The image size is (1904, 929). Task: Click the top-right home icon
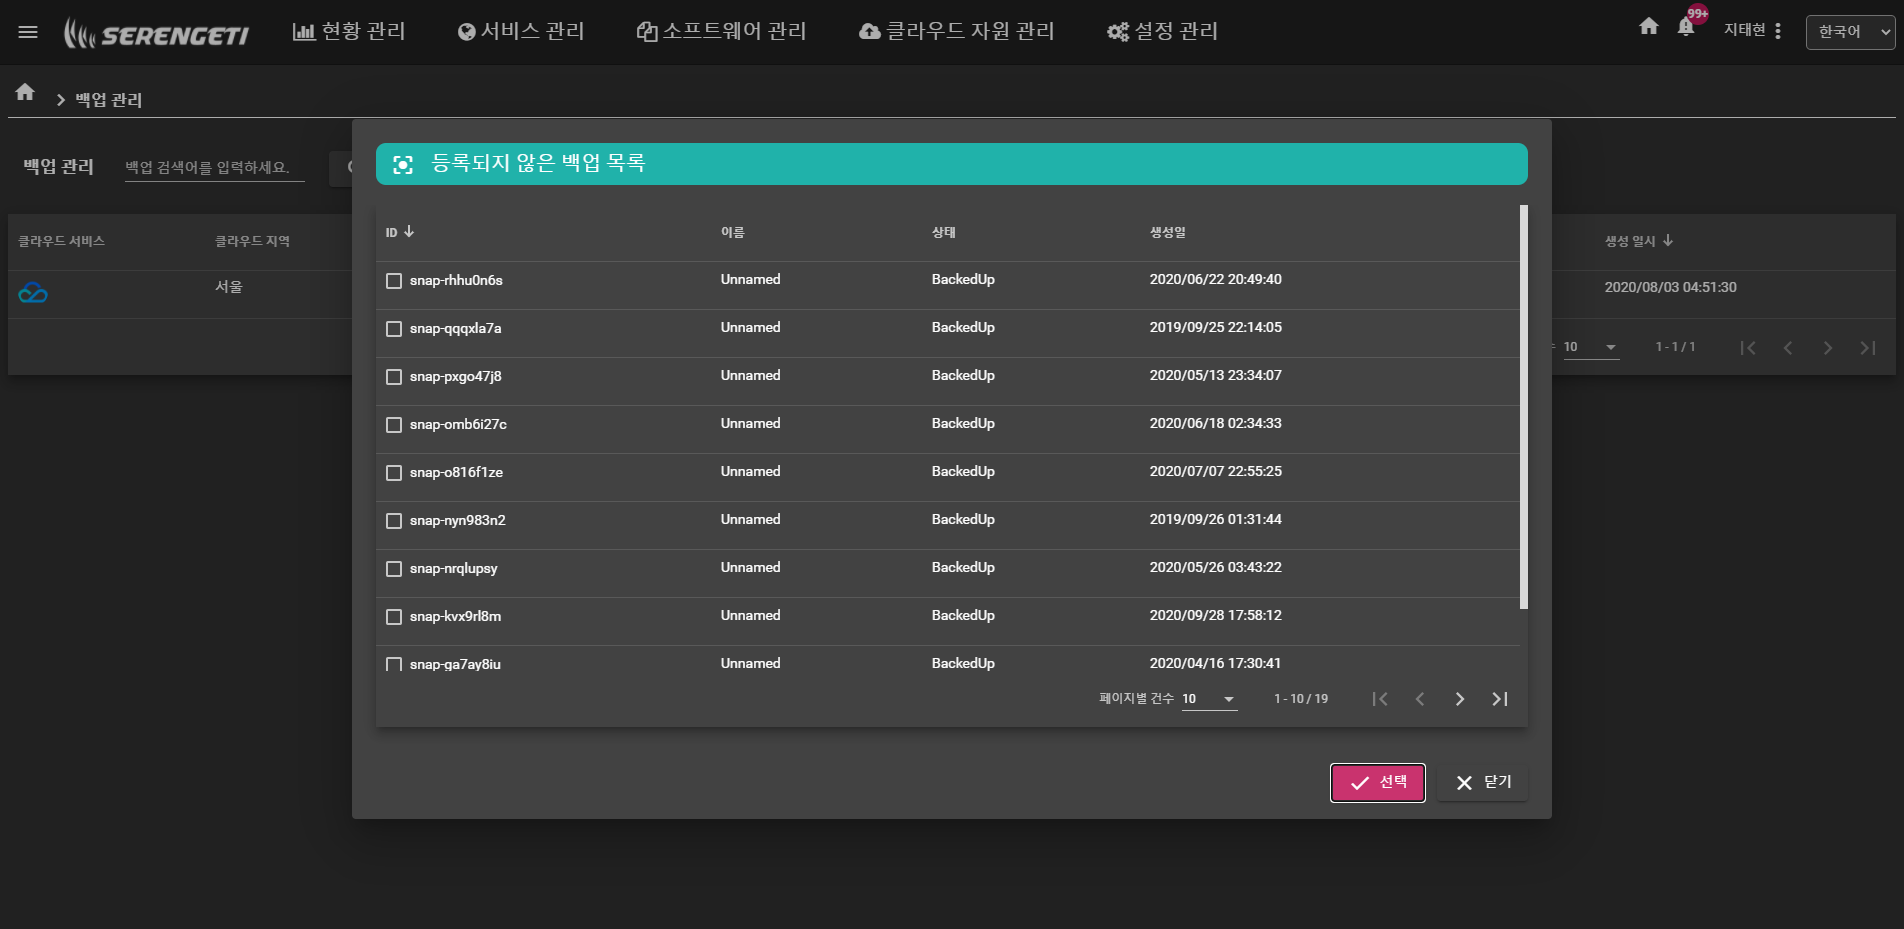tap(1649, 26)
